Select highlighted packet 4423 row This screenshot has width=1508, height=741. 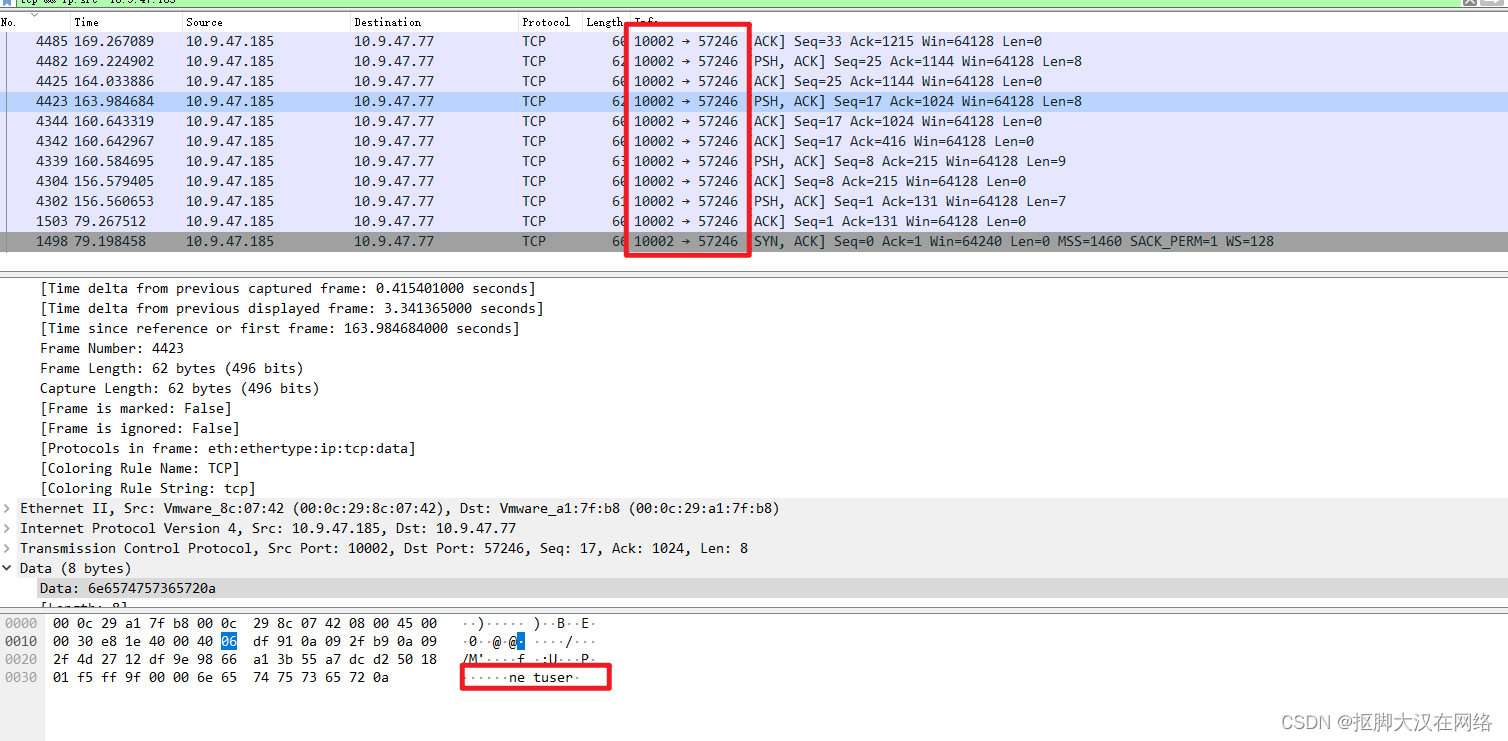754,101
